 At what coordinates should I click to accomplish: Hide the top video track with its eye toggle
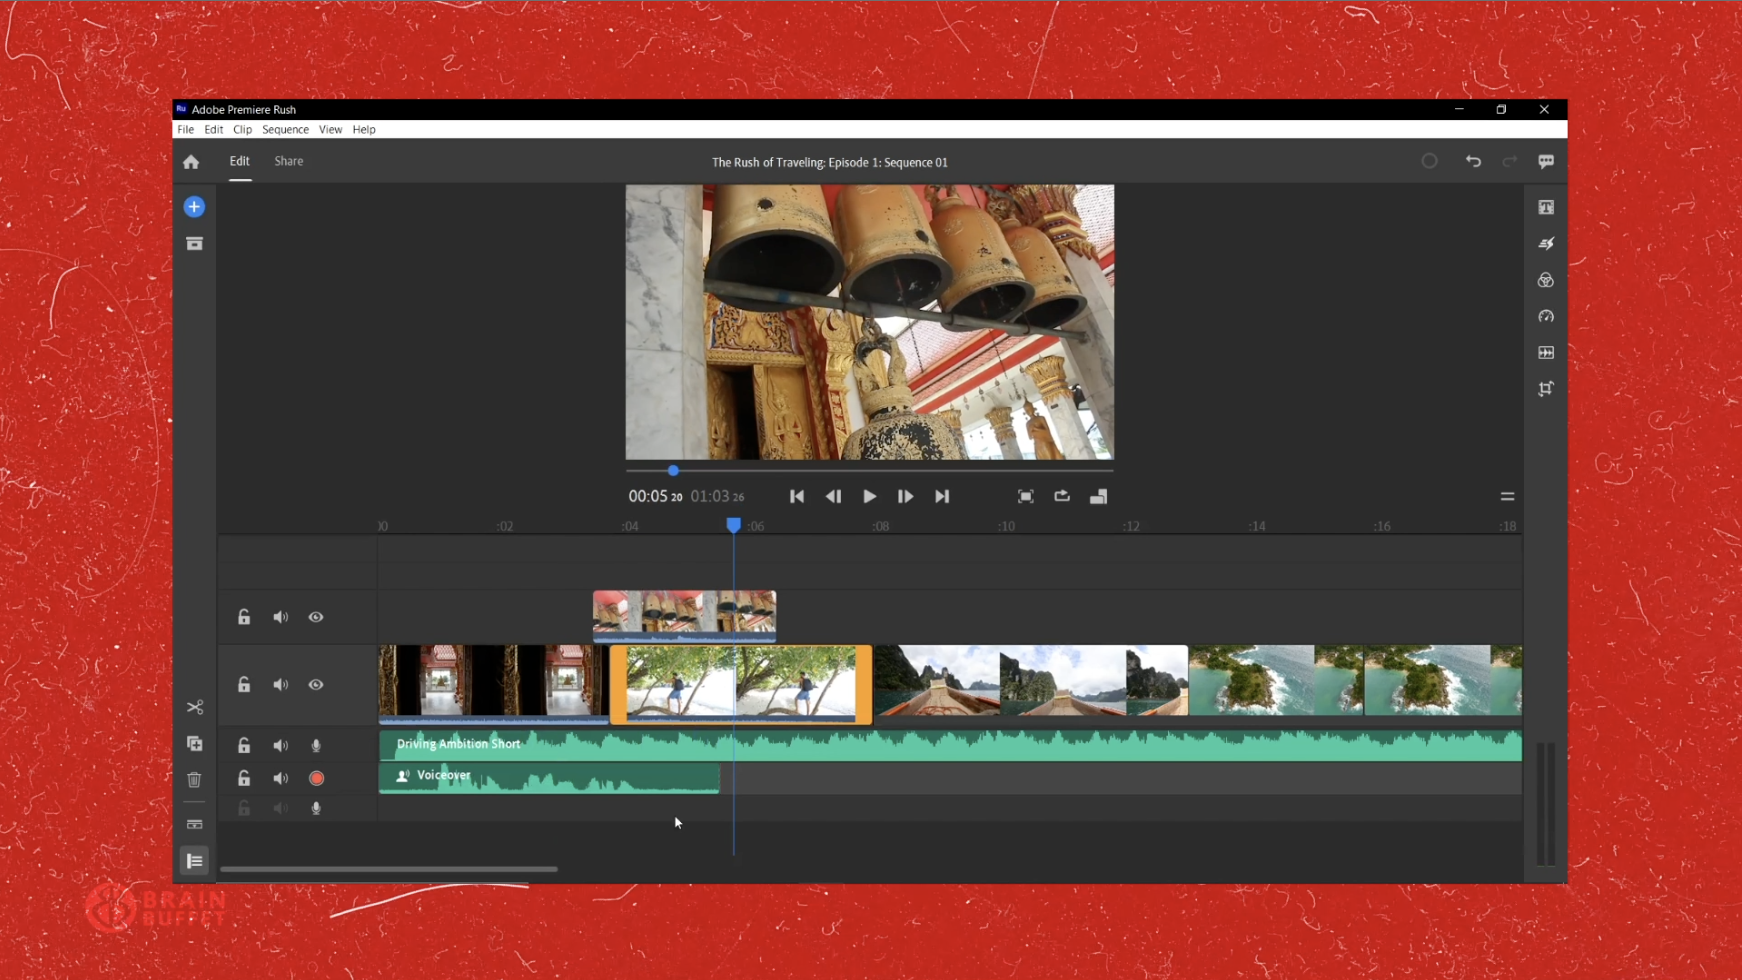point(316,617)
